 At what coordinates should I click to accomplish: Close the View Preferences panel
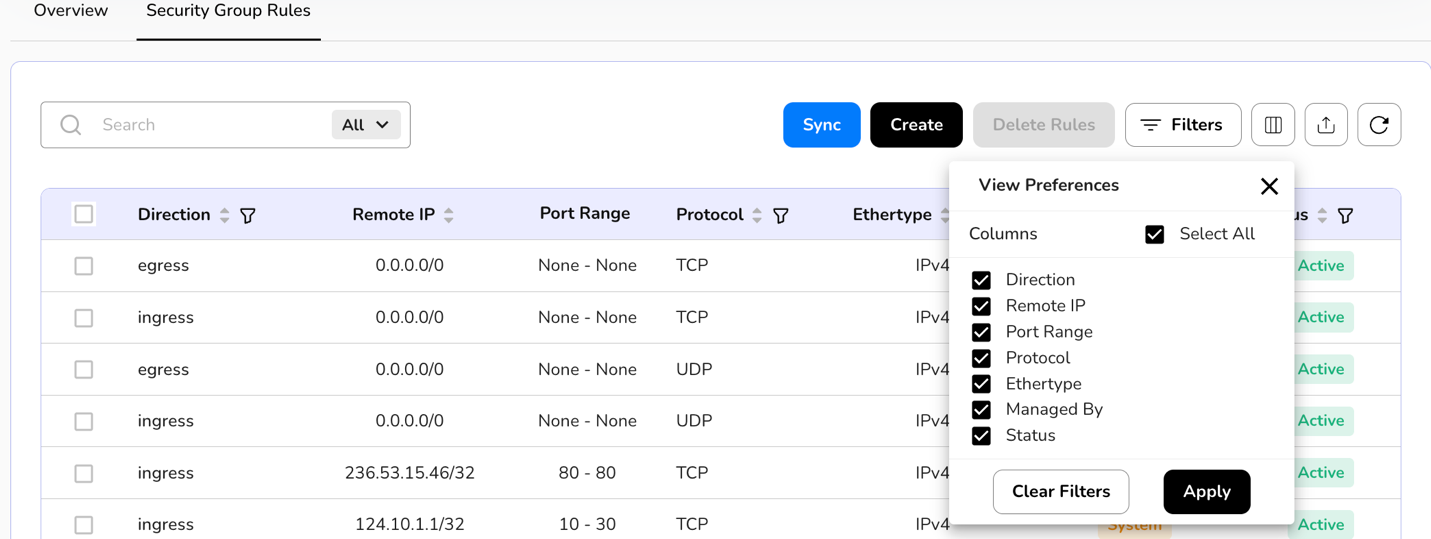click(1269, 186)
